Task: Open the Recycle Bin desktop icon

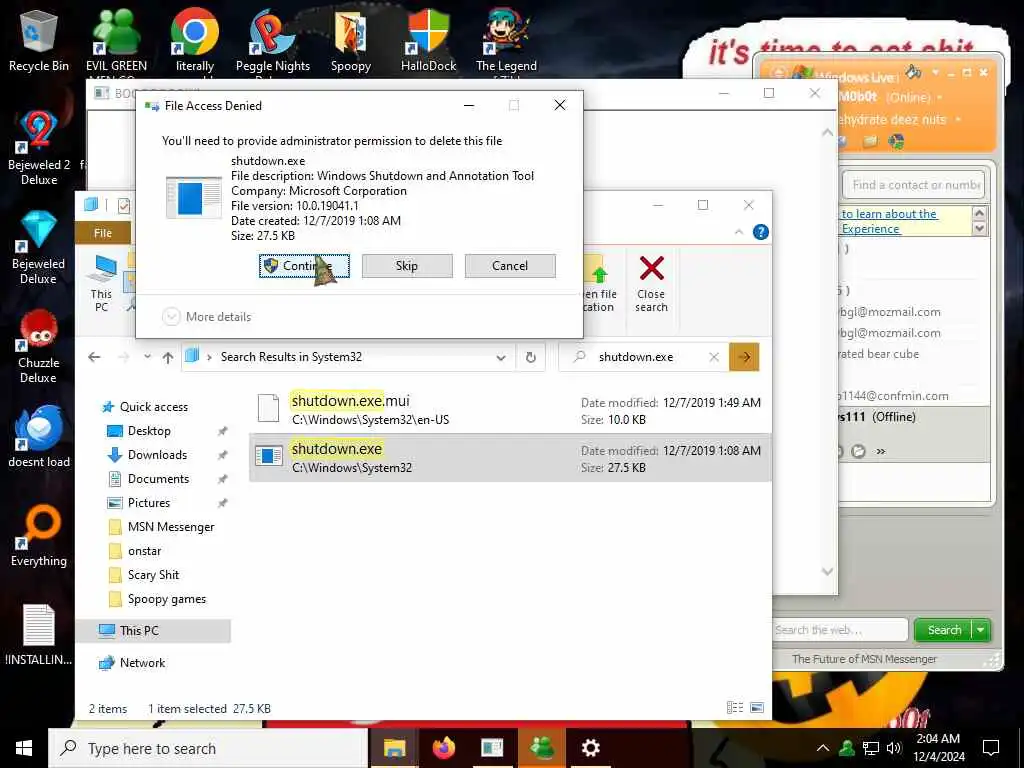Action: coord(39,39)
